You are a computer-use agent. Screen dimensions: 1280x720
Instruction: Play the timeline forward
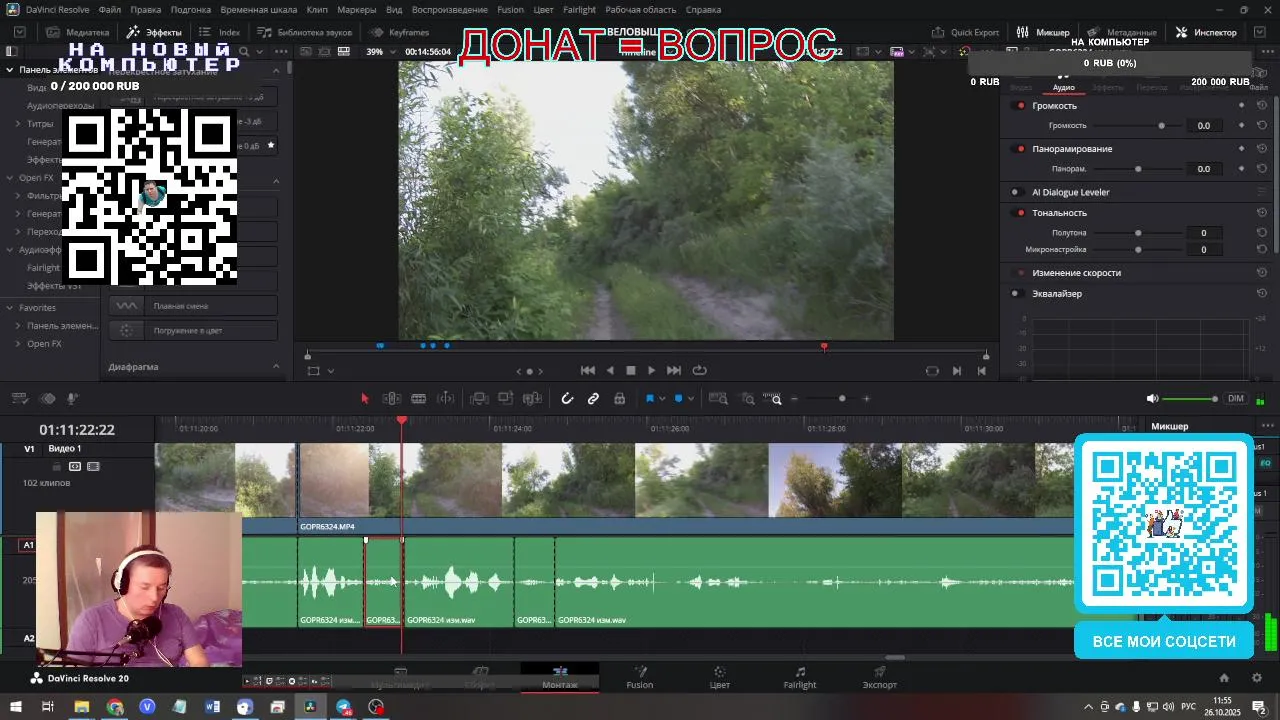[652, 370]
